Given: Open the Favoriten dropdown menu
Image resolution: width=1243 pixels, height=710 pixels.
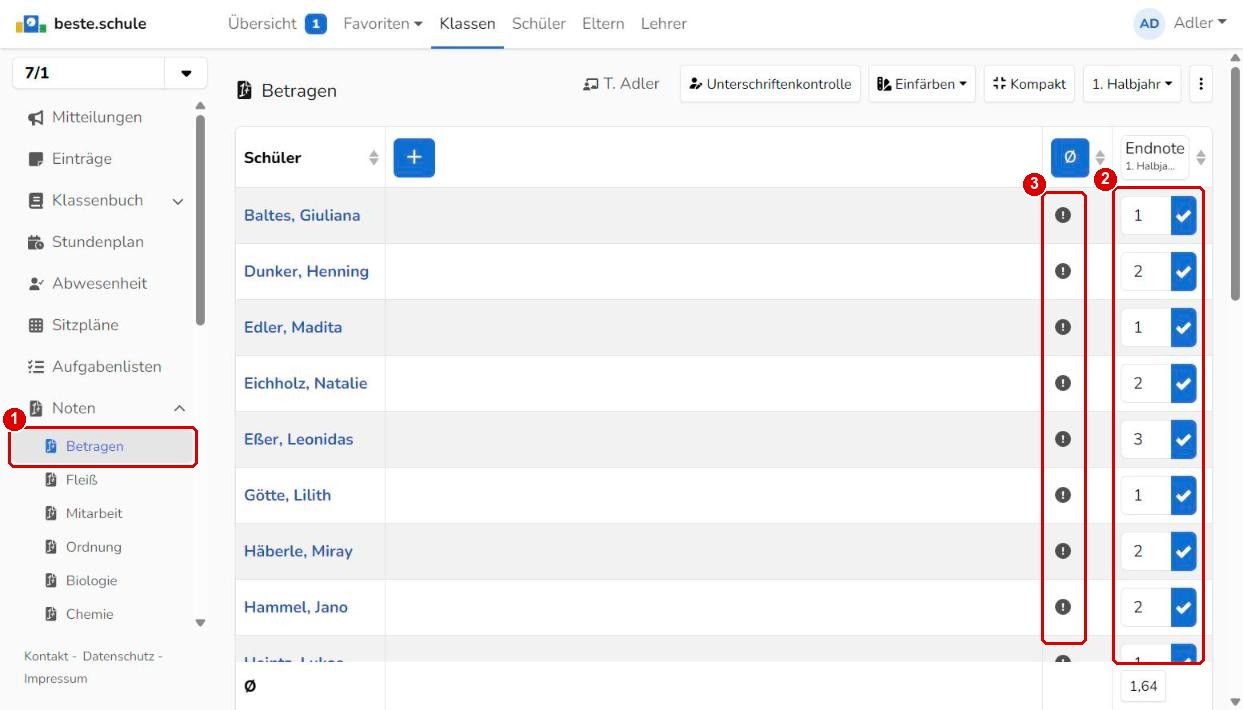Looking at the screenshot, I should click(x=383, y=23).
